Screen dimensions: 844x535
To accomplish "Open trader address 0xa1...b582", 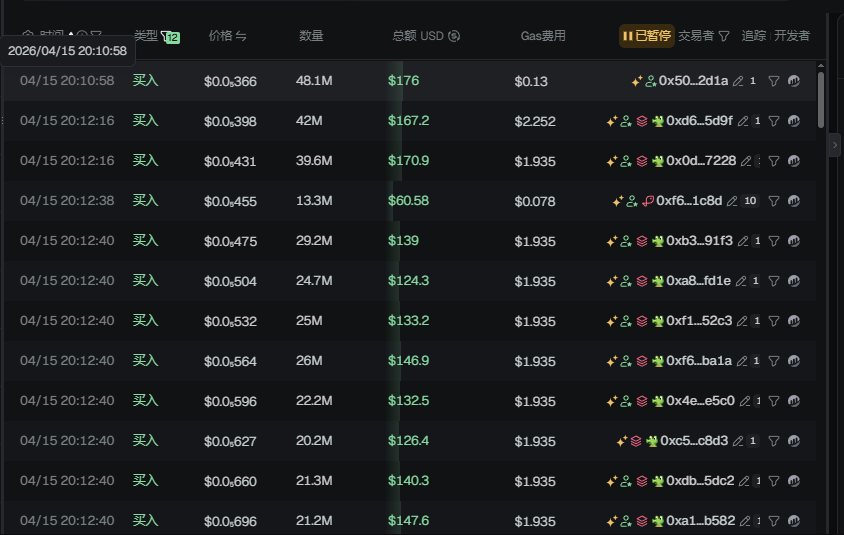I will click(701, 520).
